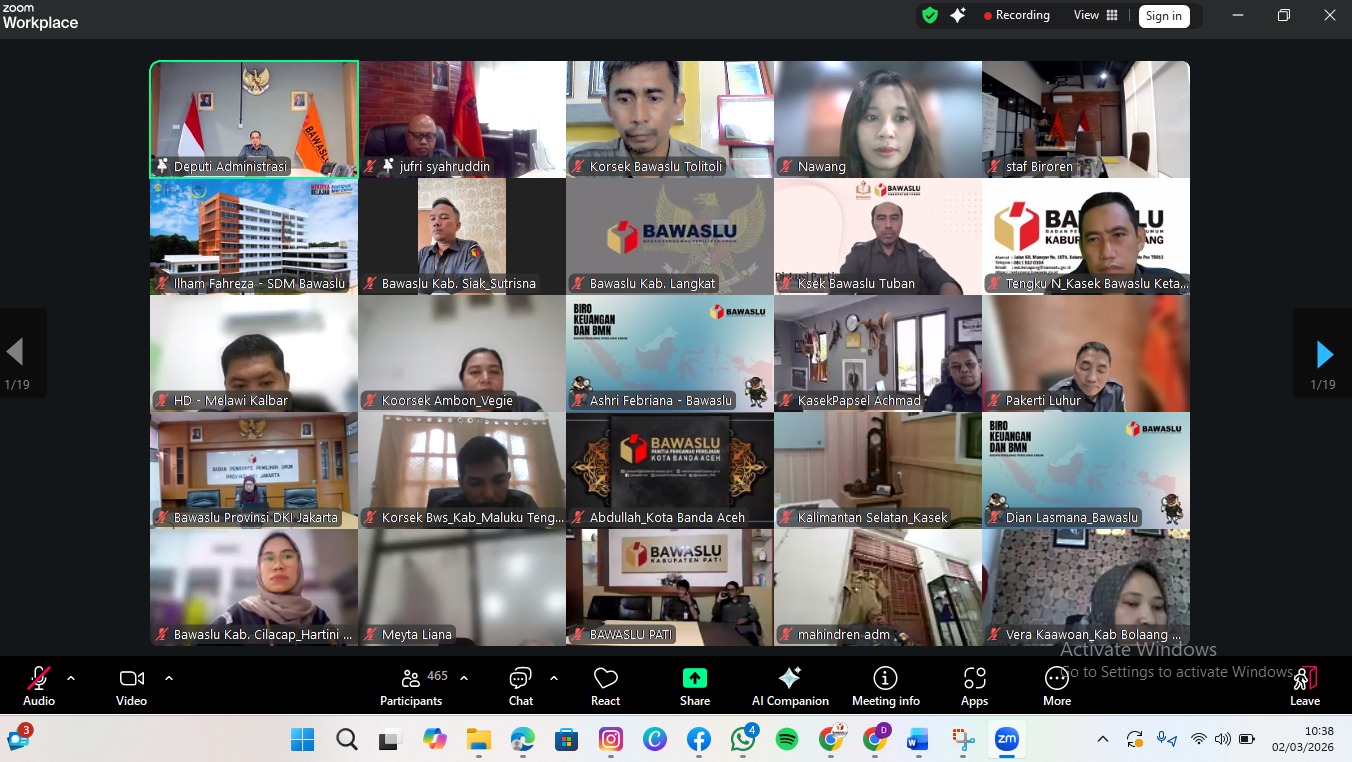1352x762 pixels.
Task: Click the name label Meyta Liana
Action: tap(417, 635)
